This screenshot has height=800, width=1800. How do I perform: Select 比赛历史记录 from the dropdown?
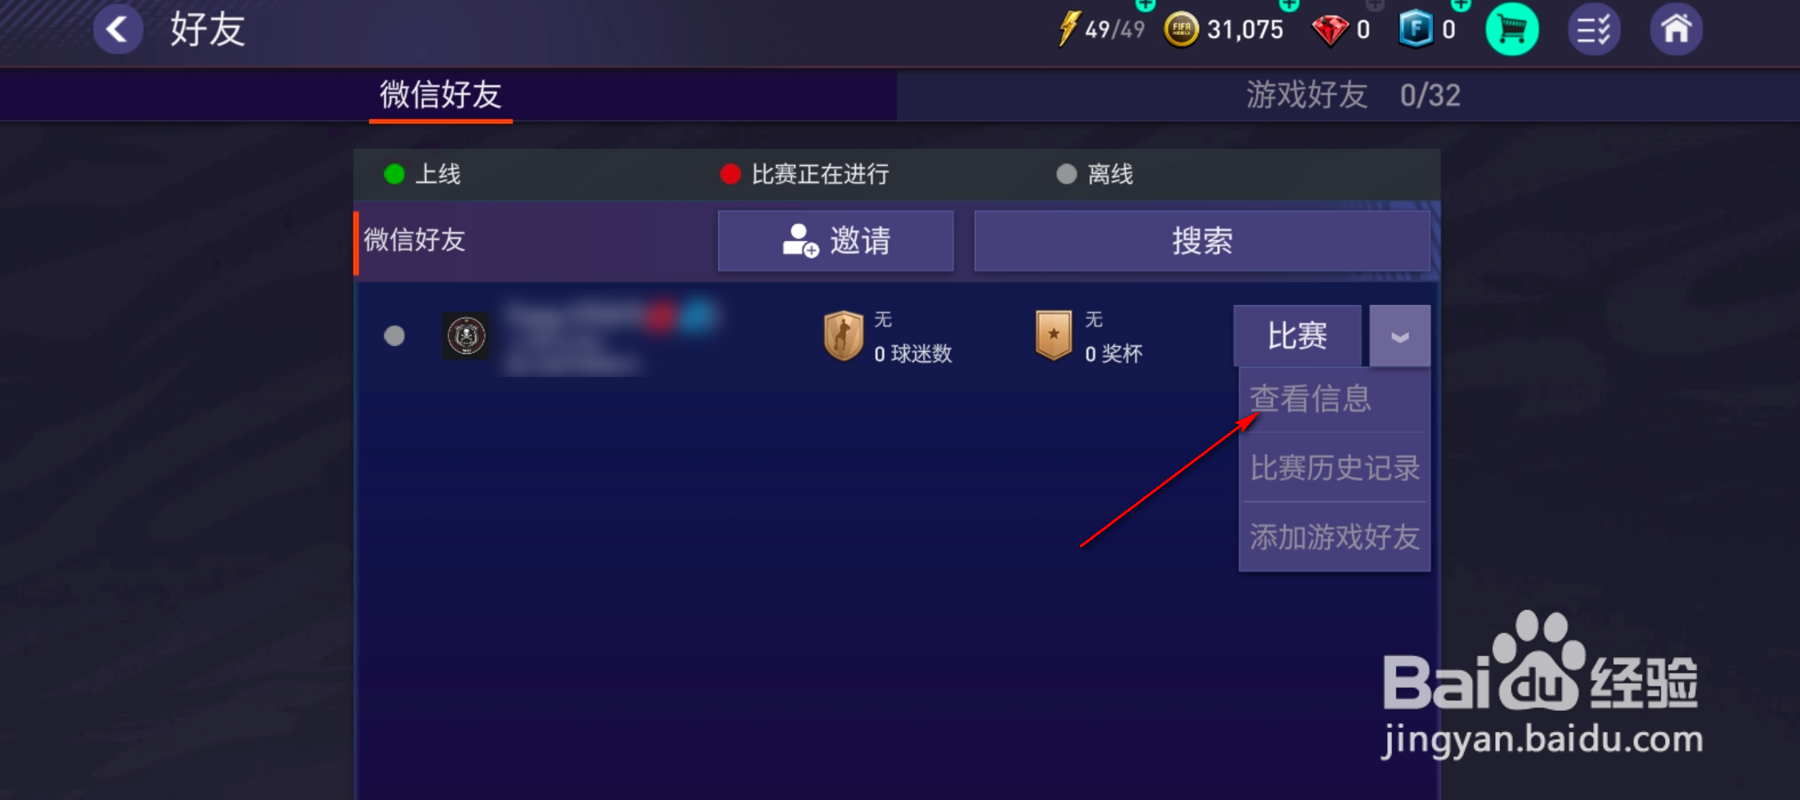[x=1335, y=467]
